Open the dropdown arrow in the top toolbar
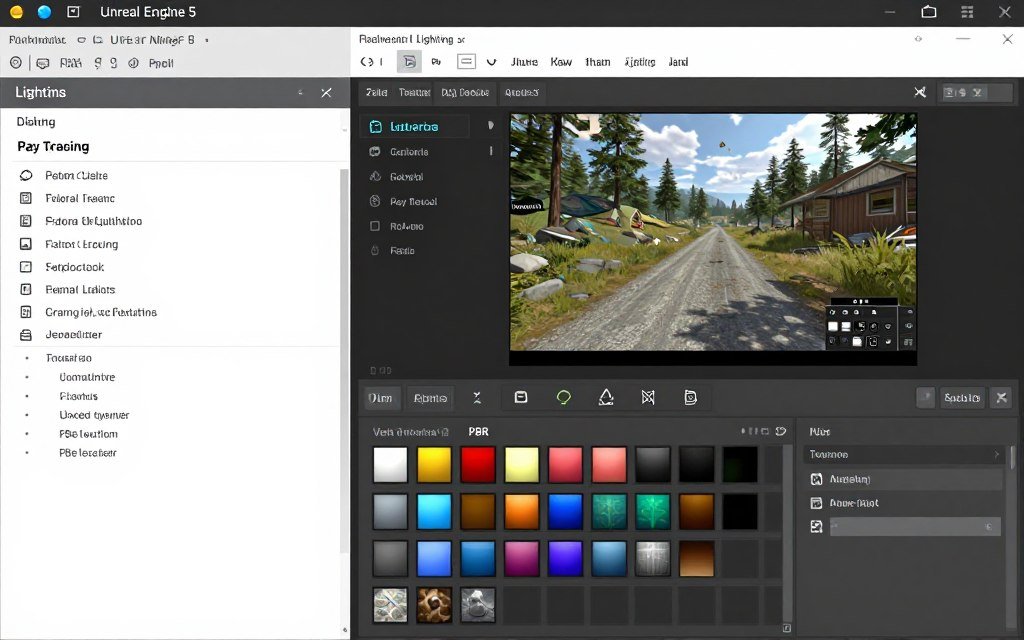 492,61
